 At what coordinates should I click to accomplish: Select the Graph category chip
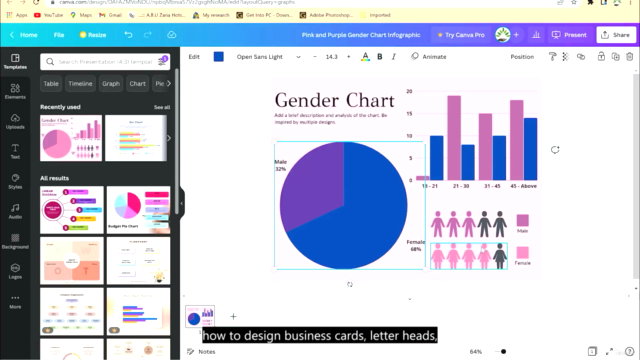pyautogui.click(x=111, y=84)
